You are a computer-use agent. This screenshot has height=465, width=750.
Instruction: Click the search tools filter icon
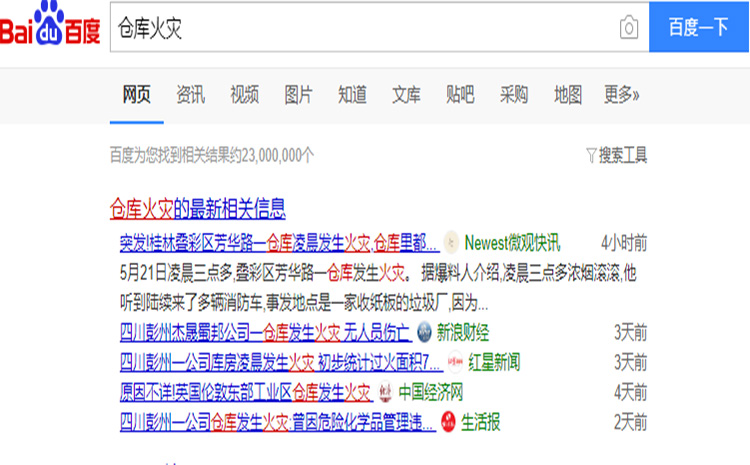point(591,155)
